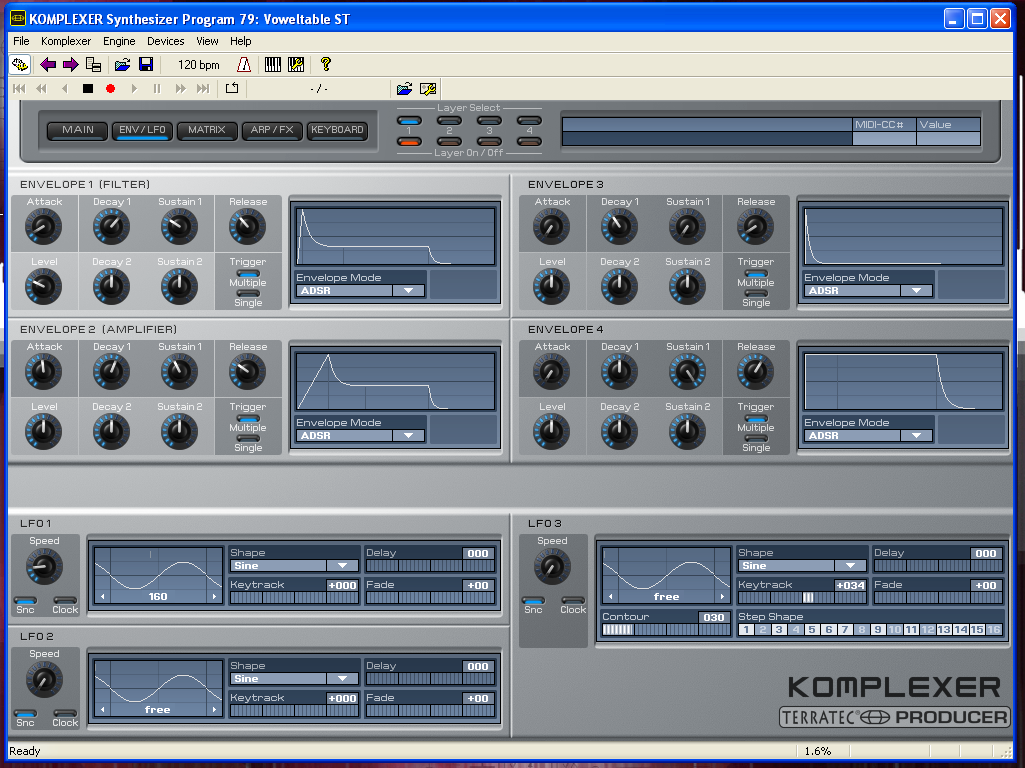Click the piano keyboard icon in the toolbar
Viewport: 1025px width, 768px height.
(273, 65)
